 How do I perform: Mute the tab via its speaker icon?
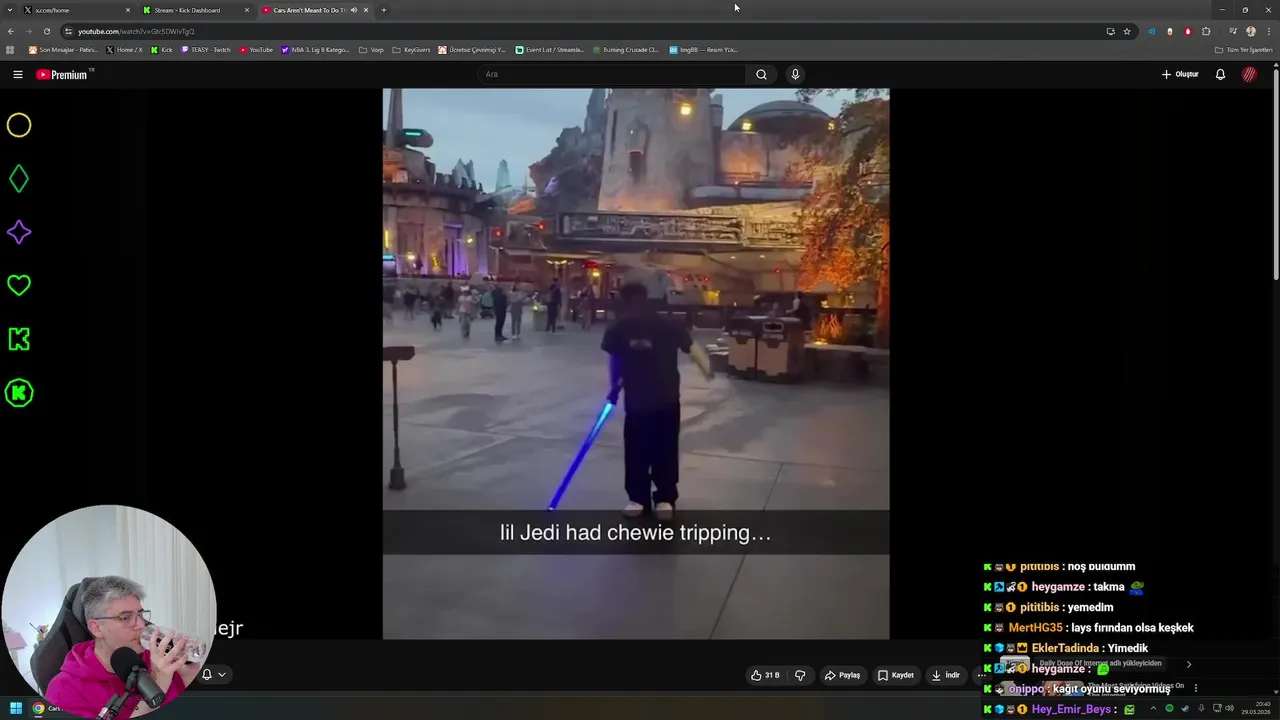point(354,10)
